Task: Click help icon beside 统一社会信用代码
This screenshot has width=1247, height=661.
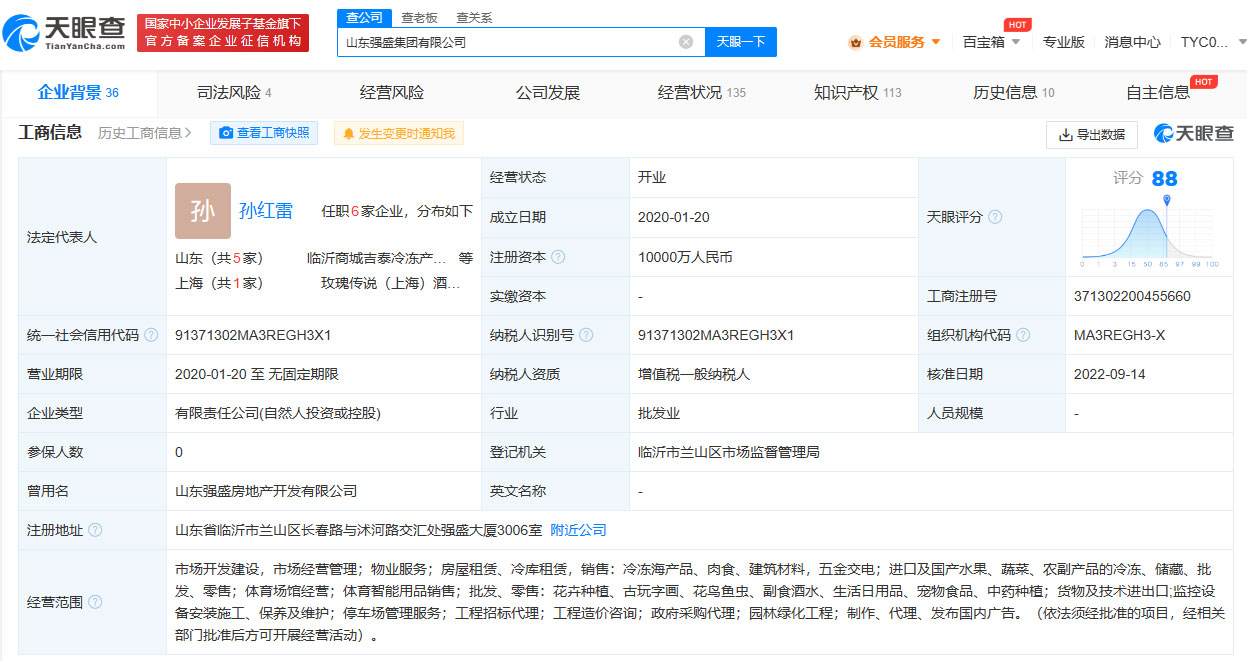Action: (151, 335)
